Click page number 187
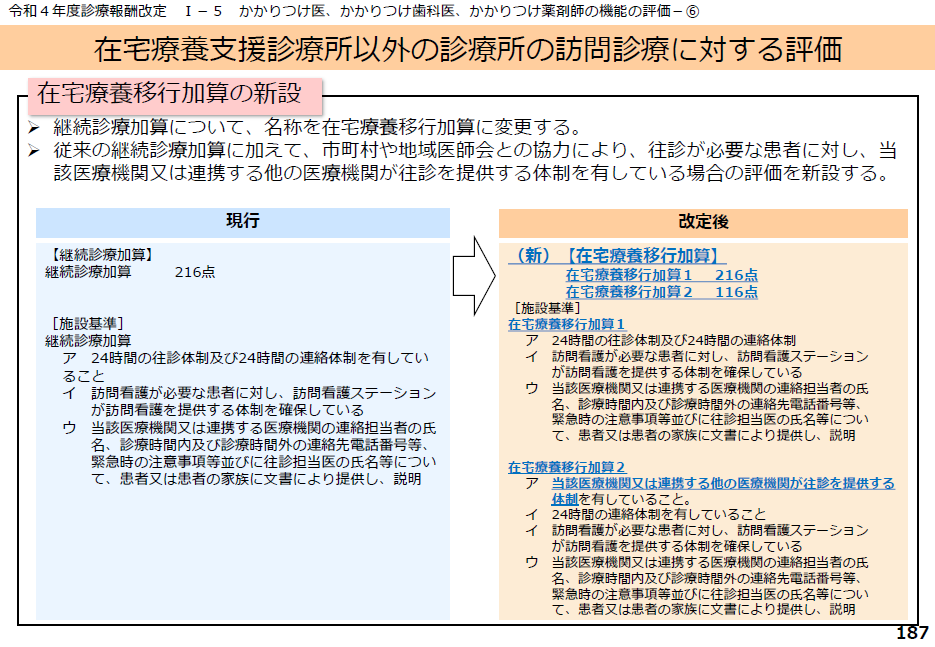 [x=912, y=633]
